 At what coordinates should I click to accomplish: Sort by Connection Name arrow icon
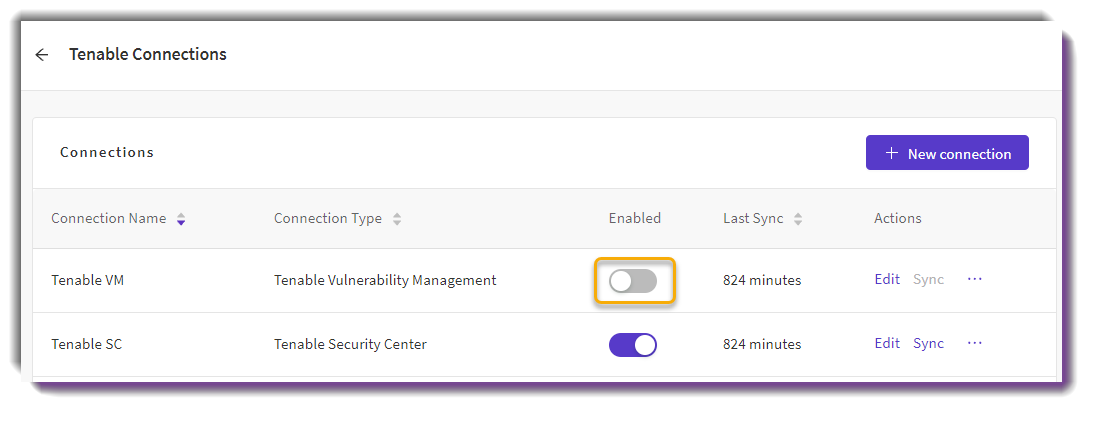(181, 219)
